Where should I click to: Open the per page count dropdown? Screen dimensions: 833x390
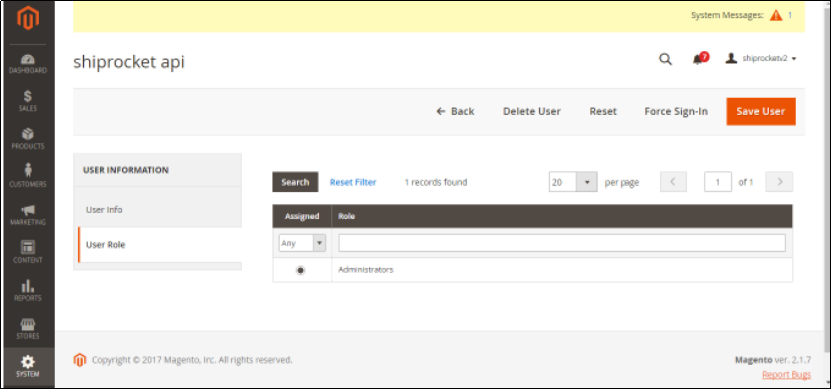pos(573,182)
